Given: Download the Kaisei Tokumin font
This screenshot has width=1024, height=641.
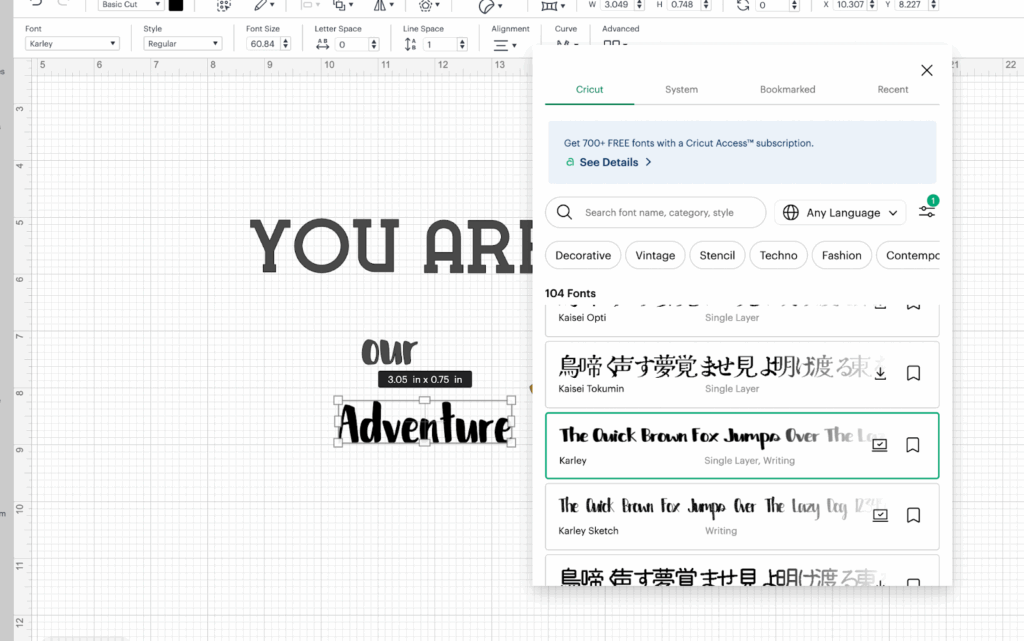Looking at the screenshot, I should pos(880,373).
